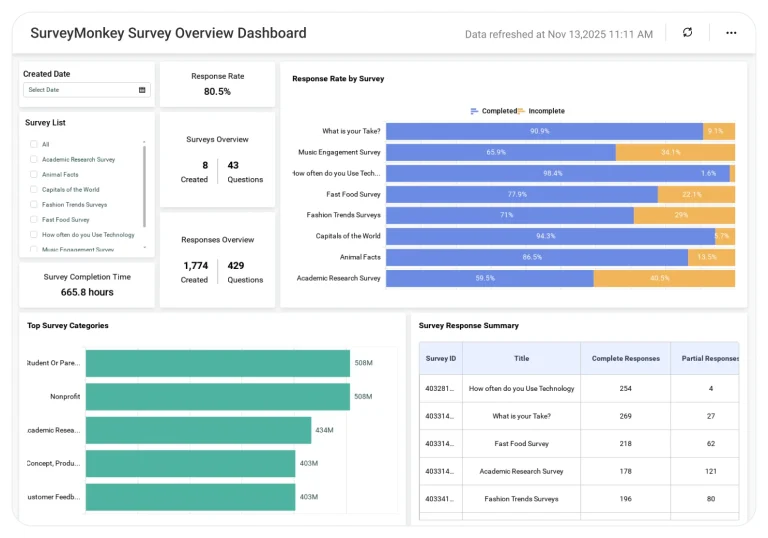768x538 pixels.
Task: Click the orange 13.5% Animal Facts bar
Action: [x=711, y=257]
